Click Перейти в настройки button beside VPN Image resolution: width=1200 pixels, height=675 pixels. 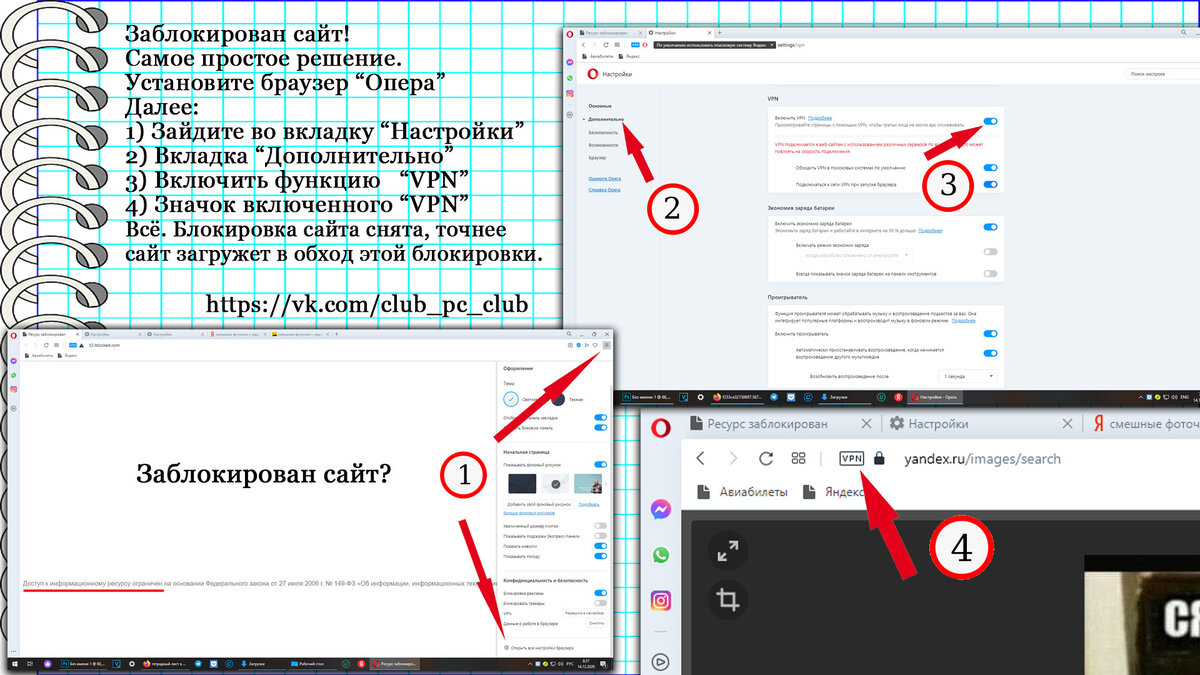coord(585,612)
